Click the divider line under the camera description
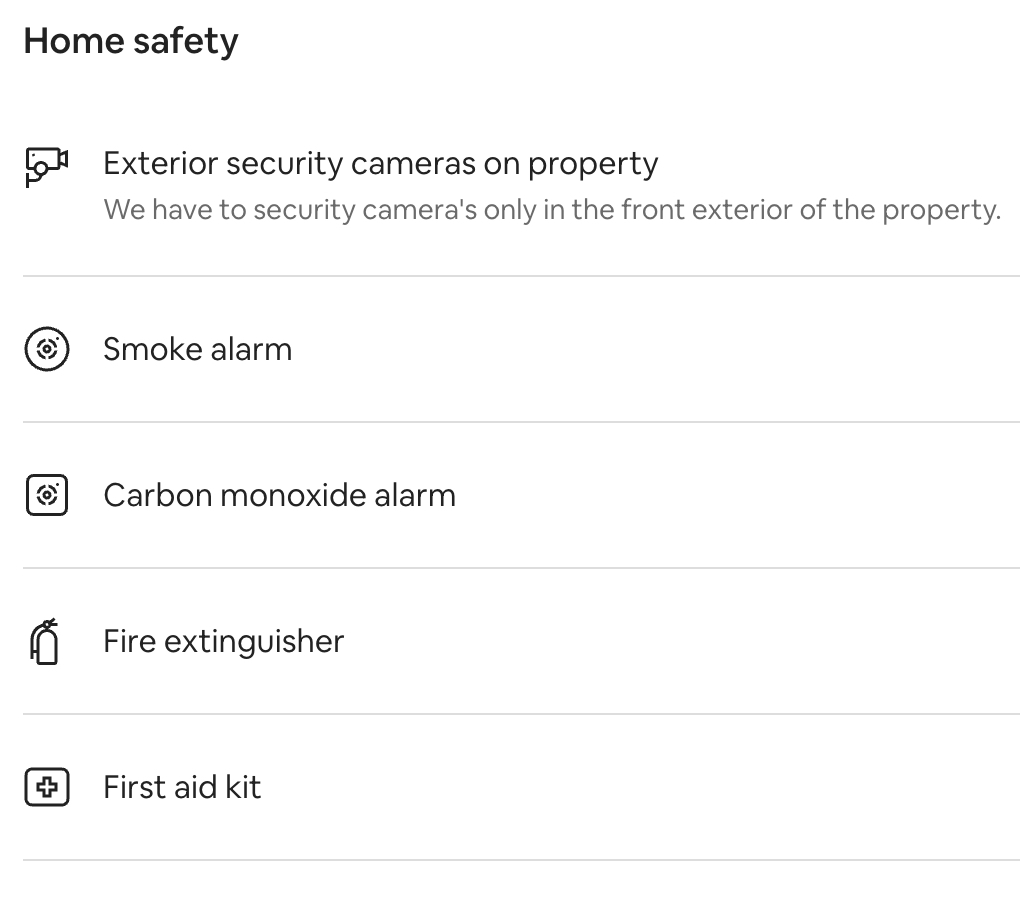The image size is (1020, 922). click(x=521, y=276)
